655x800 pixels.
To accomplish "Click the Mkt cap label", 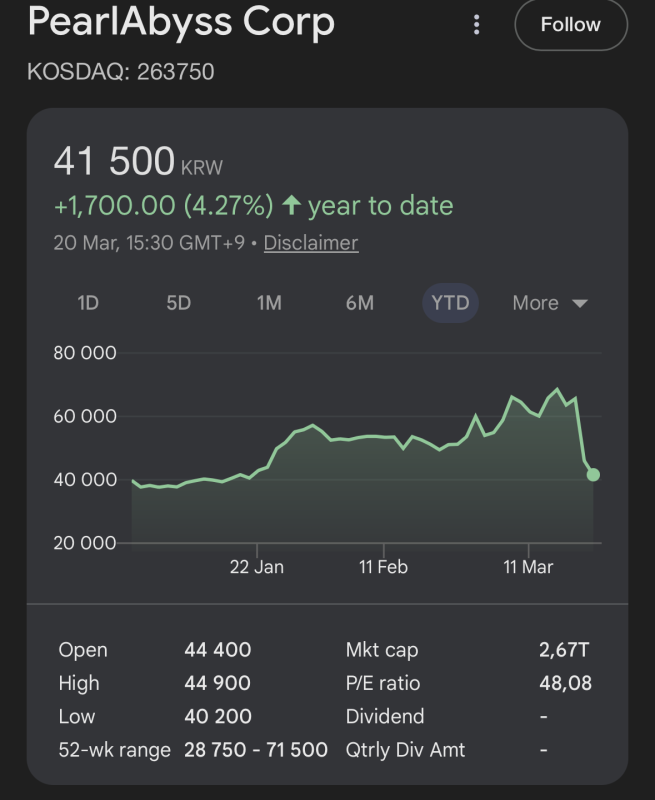I will click(x=382, y=650).
